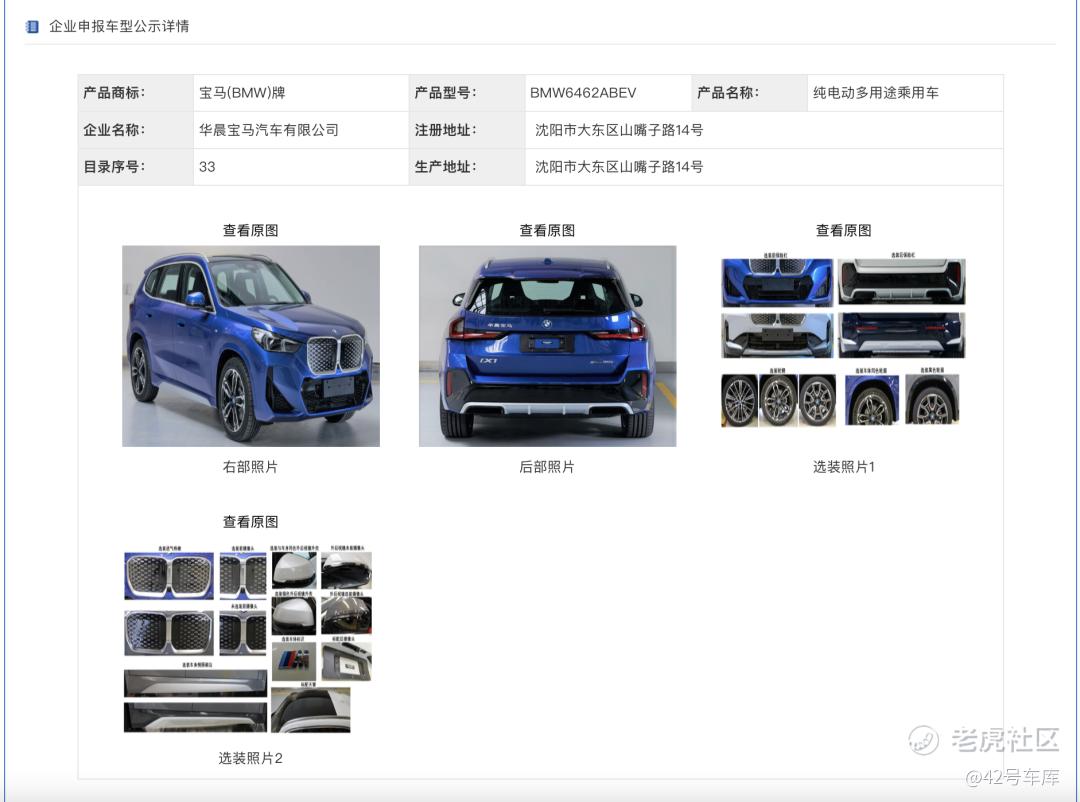Click the 生产地址 value 沈阳市大东区山嘴子路14号
Image resolution: width=1080 pixels, height=802 pixels.
click(619, 166)
